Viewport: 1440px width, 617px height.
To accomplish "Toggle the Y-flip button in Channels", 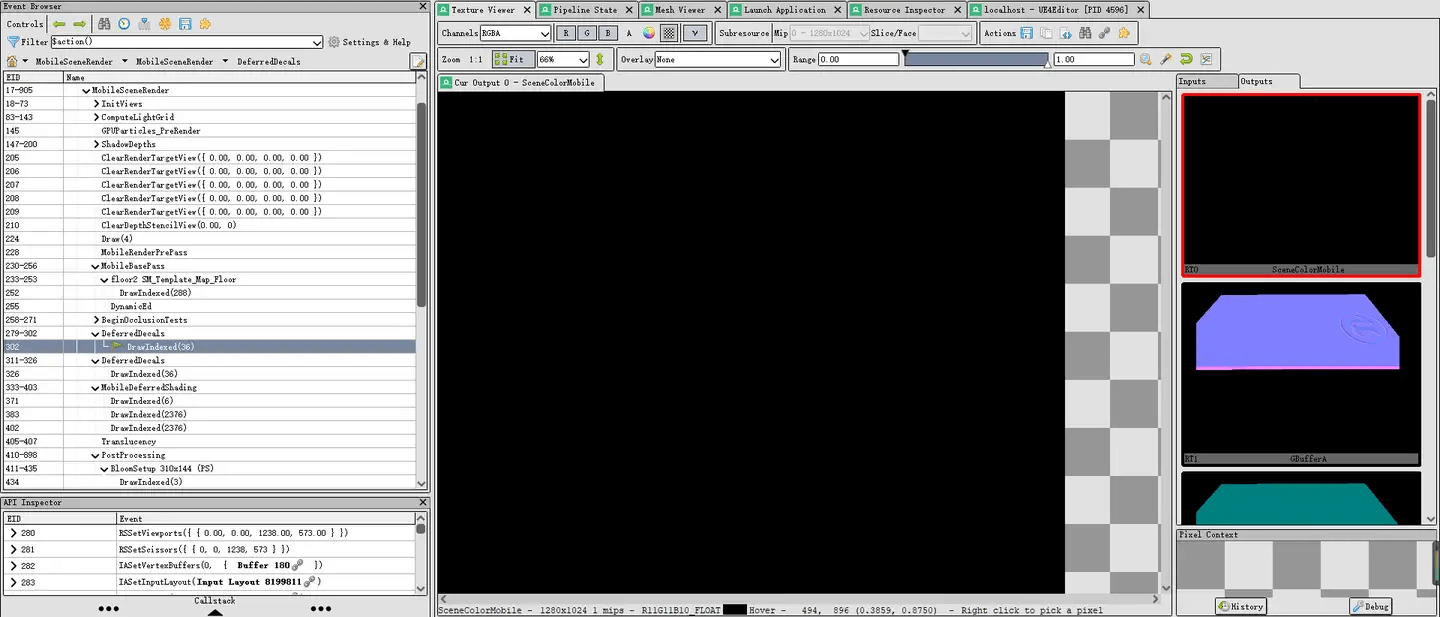I will tap(696, 33).
